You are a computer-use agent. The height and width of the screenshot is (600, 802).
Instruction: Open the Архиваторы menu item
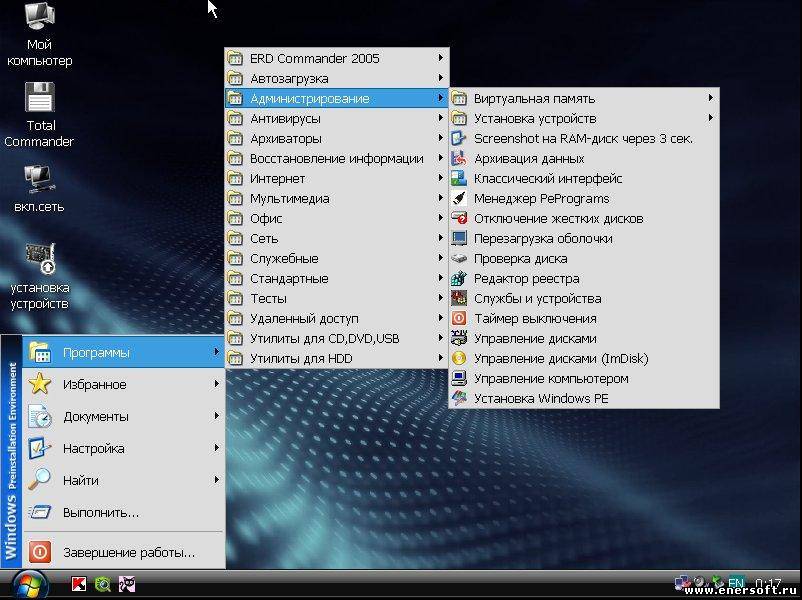(x=337, y=139)
